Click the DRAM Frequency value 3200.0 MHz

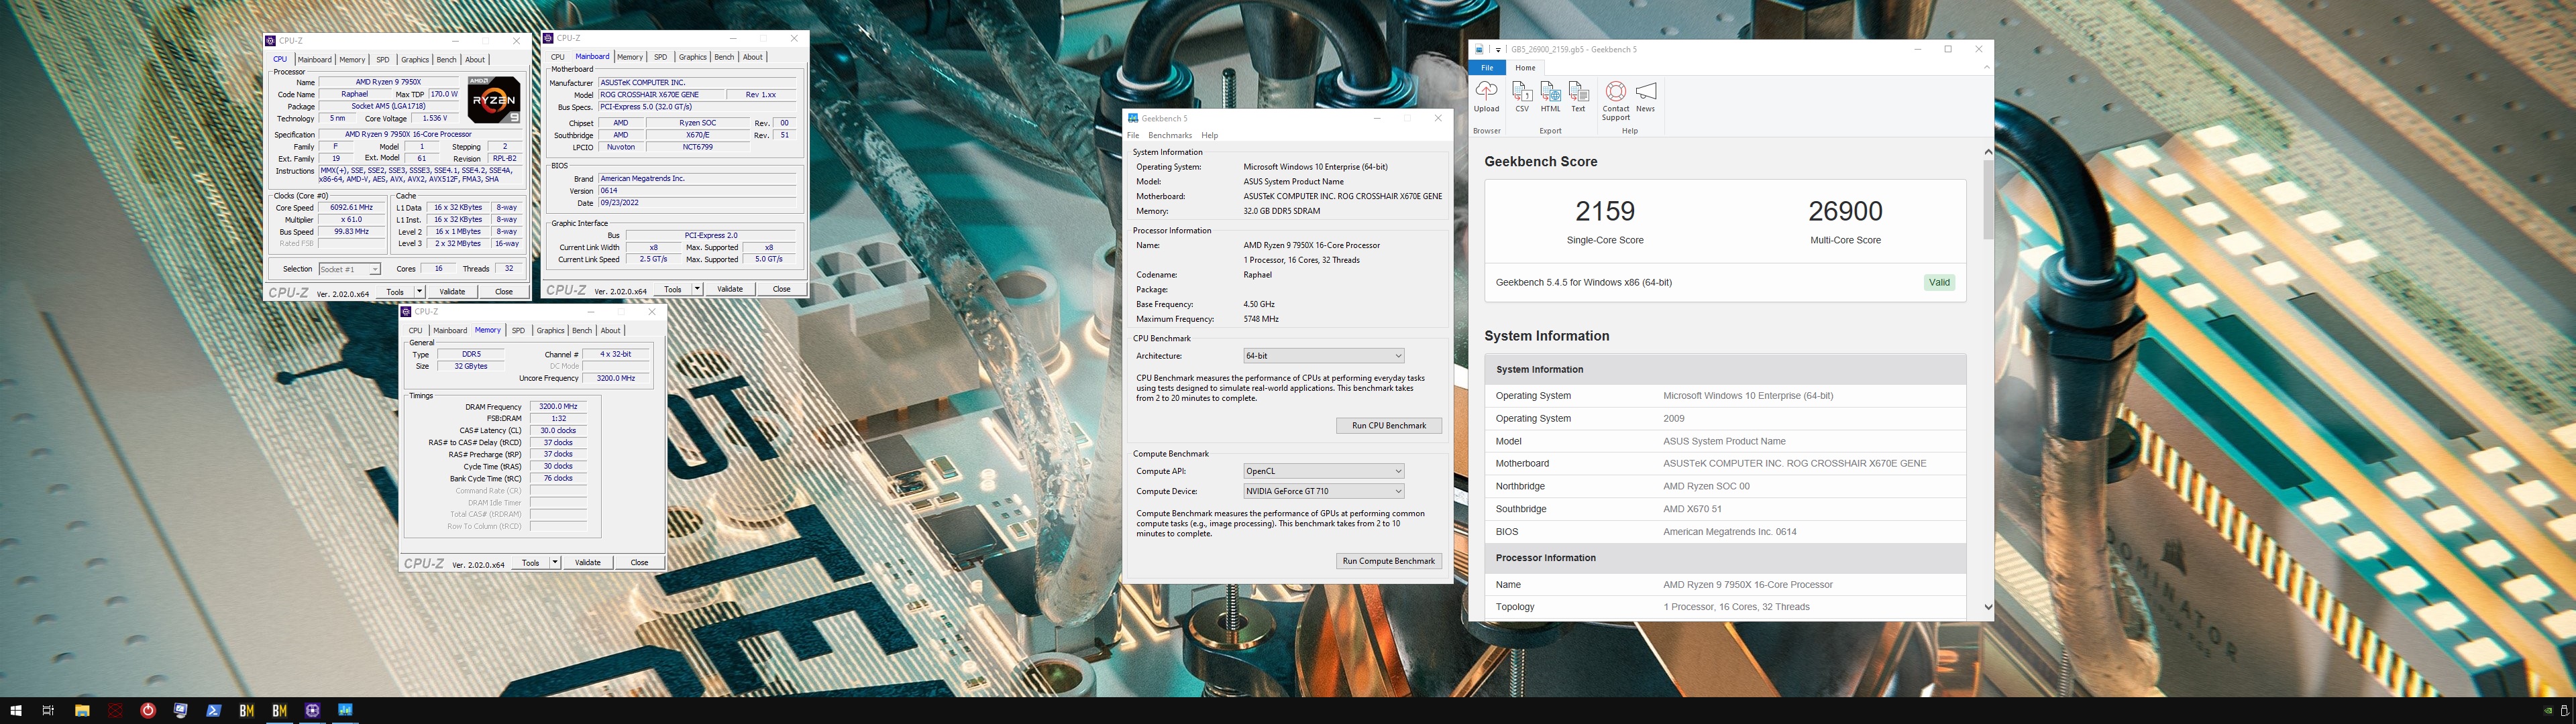coord(558,407)
